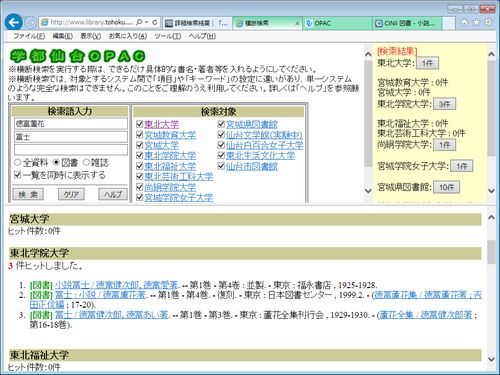
Task: Open the ツール(T) menu
Action: point(168,36)
